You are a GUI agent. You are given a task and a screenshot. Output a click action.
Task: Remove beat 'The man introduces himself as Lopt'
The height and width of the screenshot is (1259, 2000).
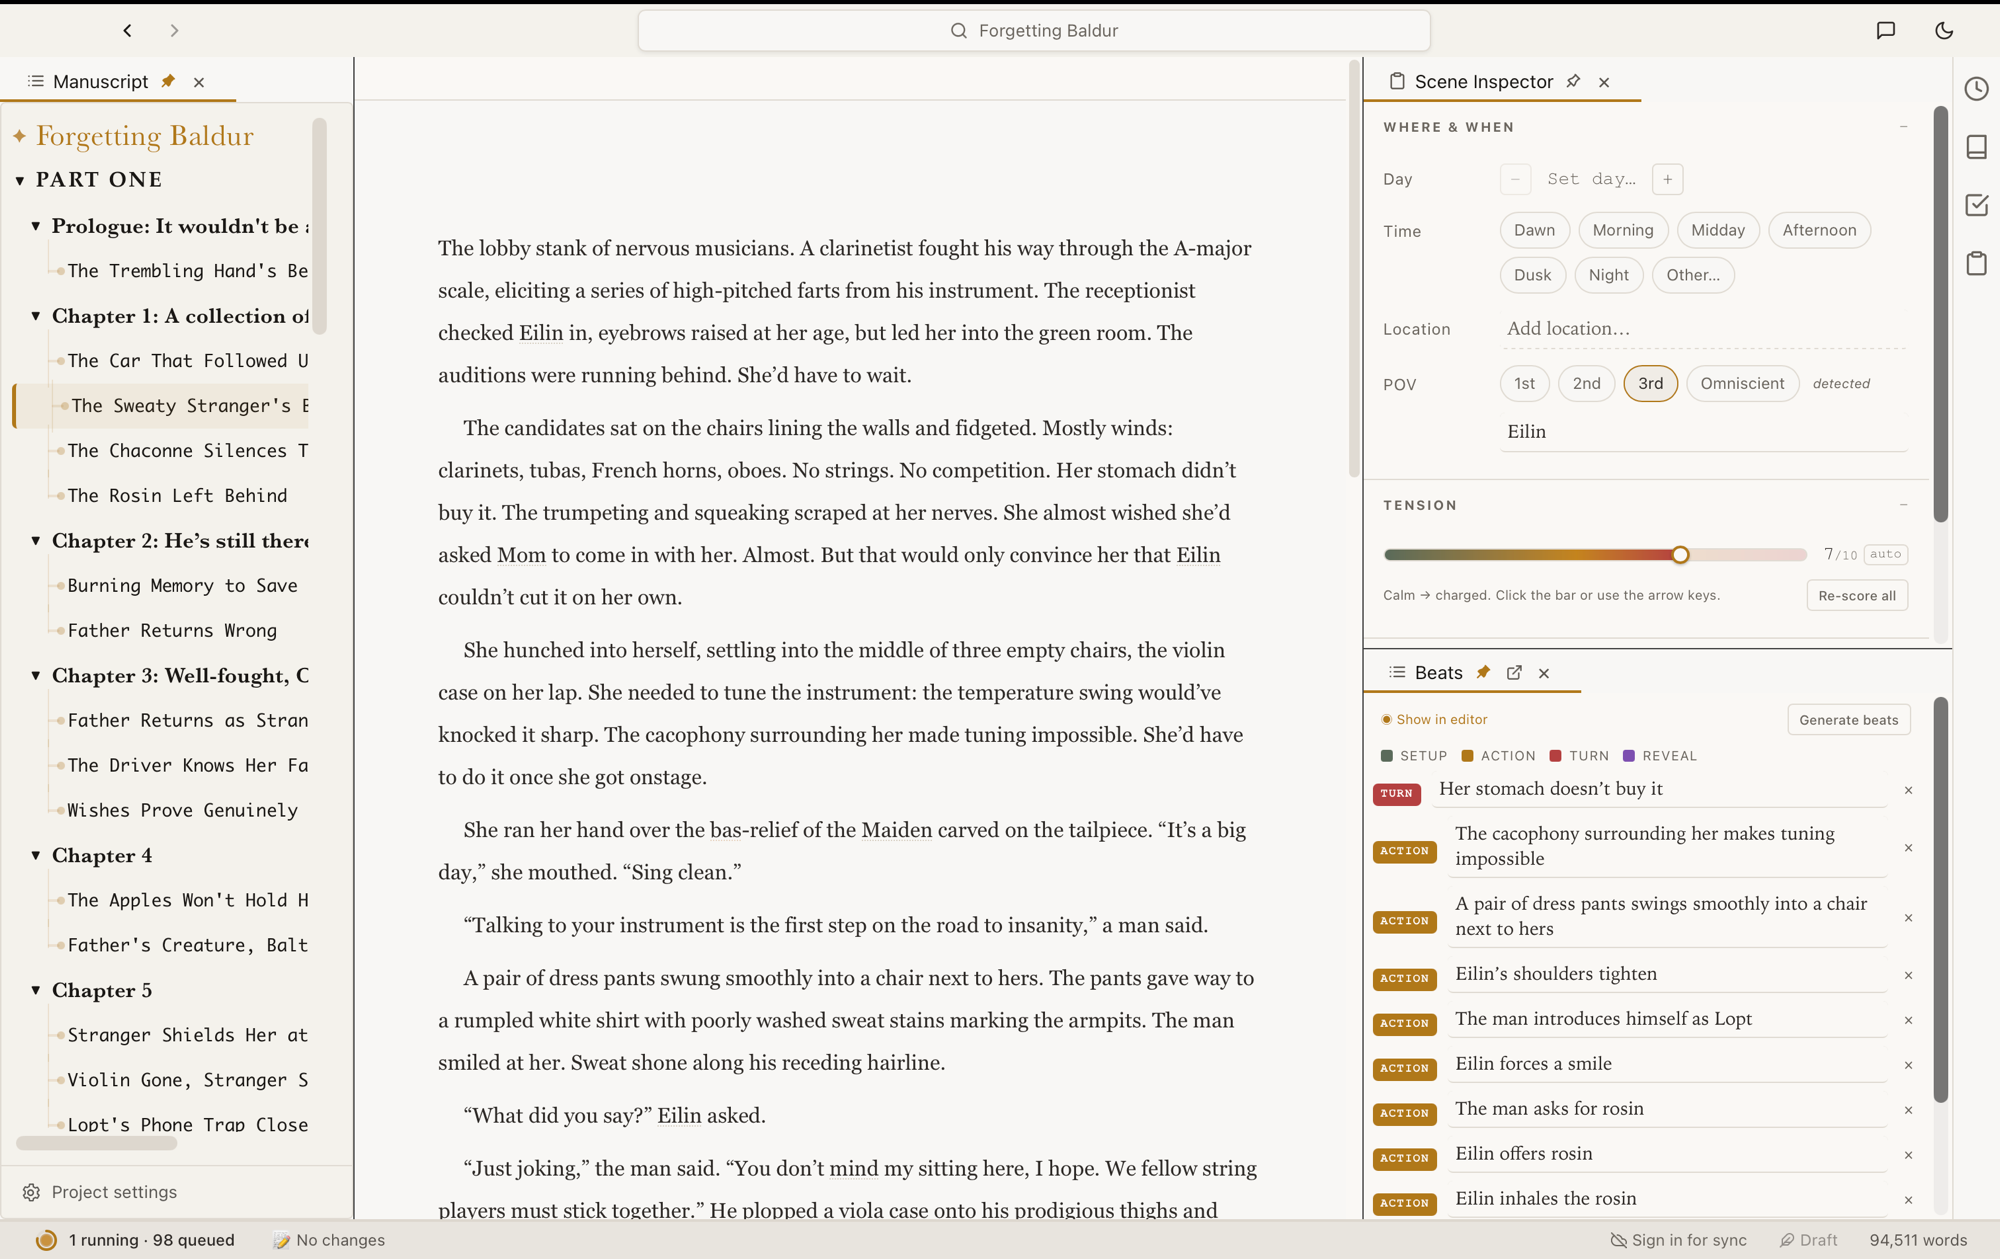(x=1908, y=1020)
